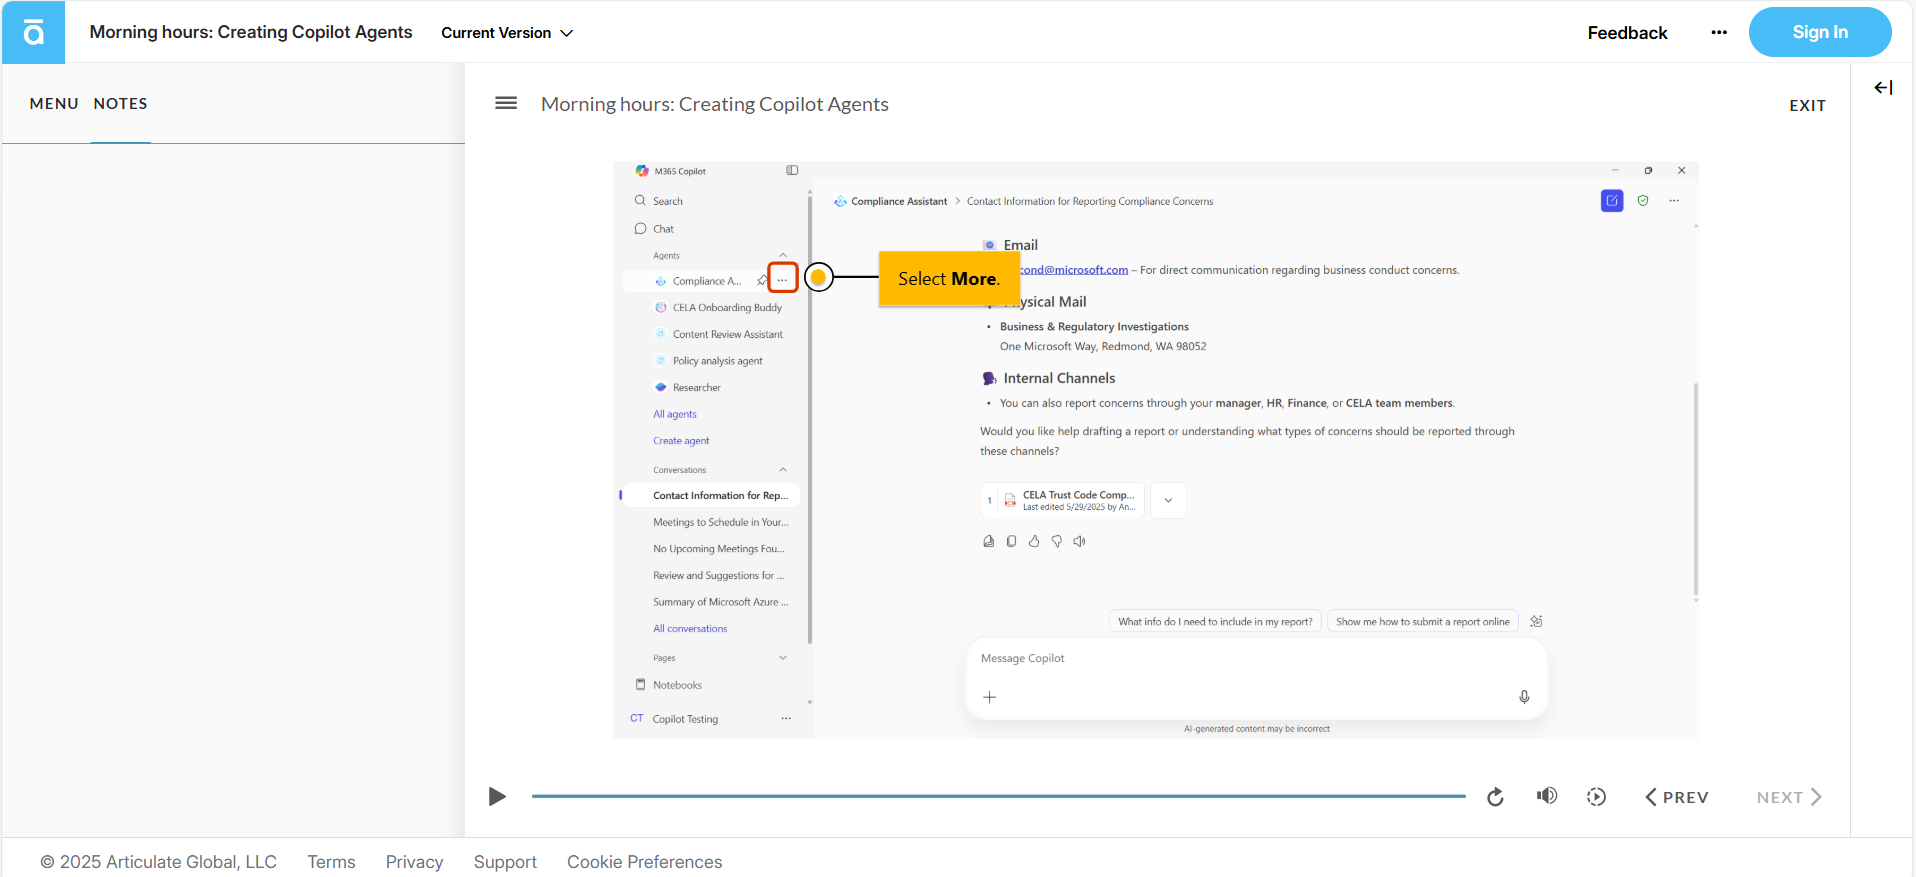Open the microsoft.com email link

pyautogui.click(x=1074, y=270)
